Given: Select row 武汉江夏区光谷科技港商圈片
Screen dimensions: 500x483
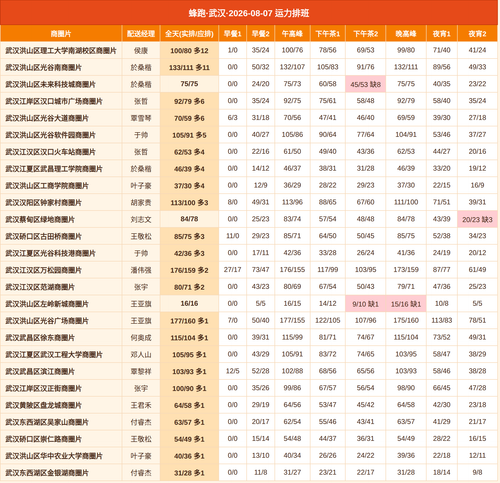Looking at the screenshot, I should click(x=249, y=253).
